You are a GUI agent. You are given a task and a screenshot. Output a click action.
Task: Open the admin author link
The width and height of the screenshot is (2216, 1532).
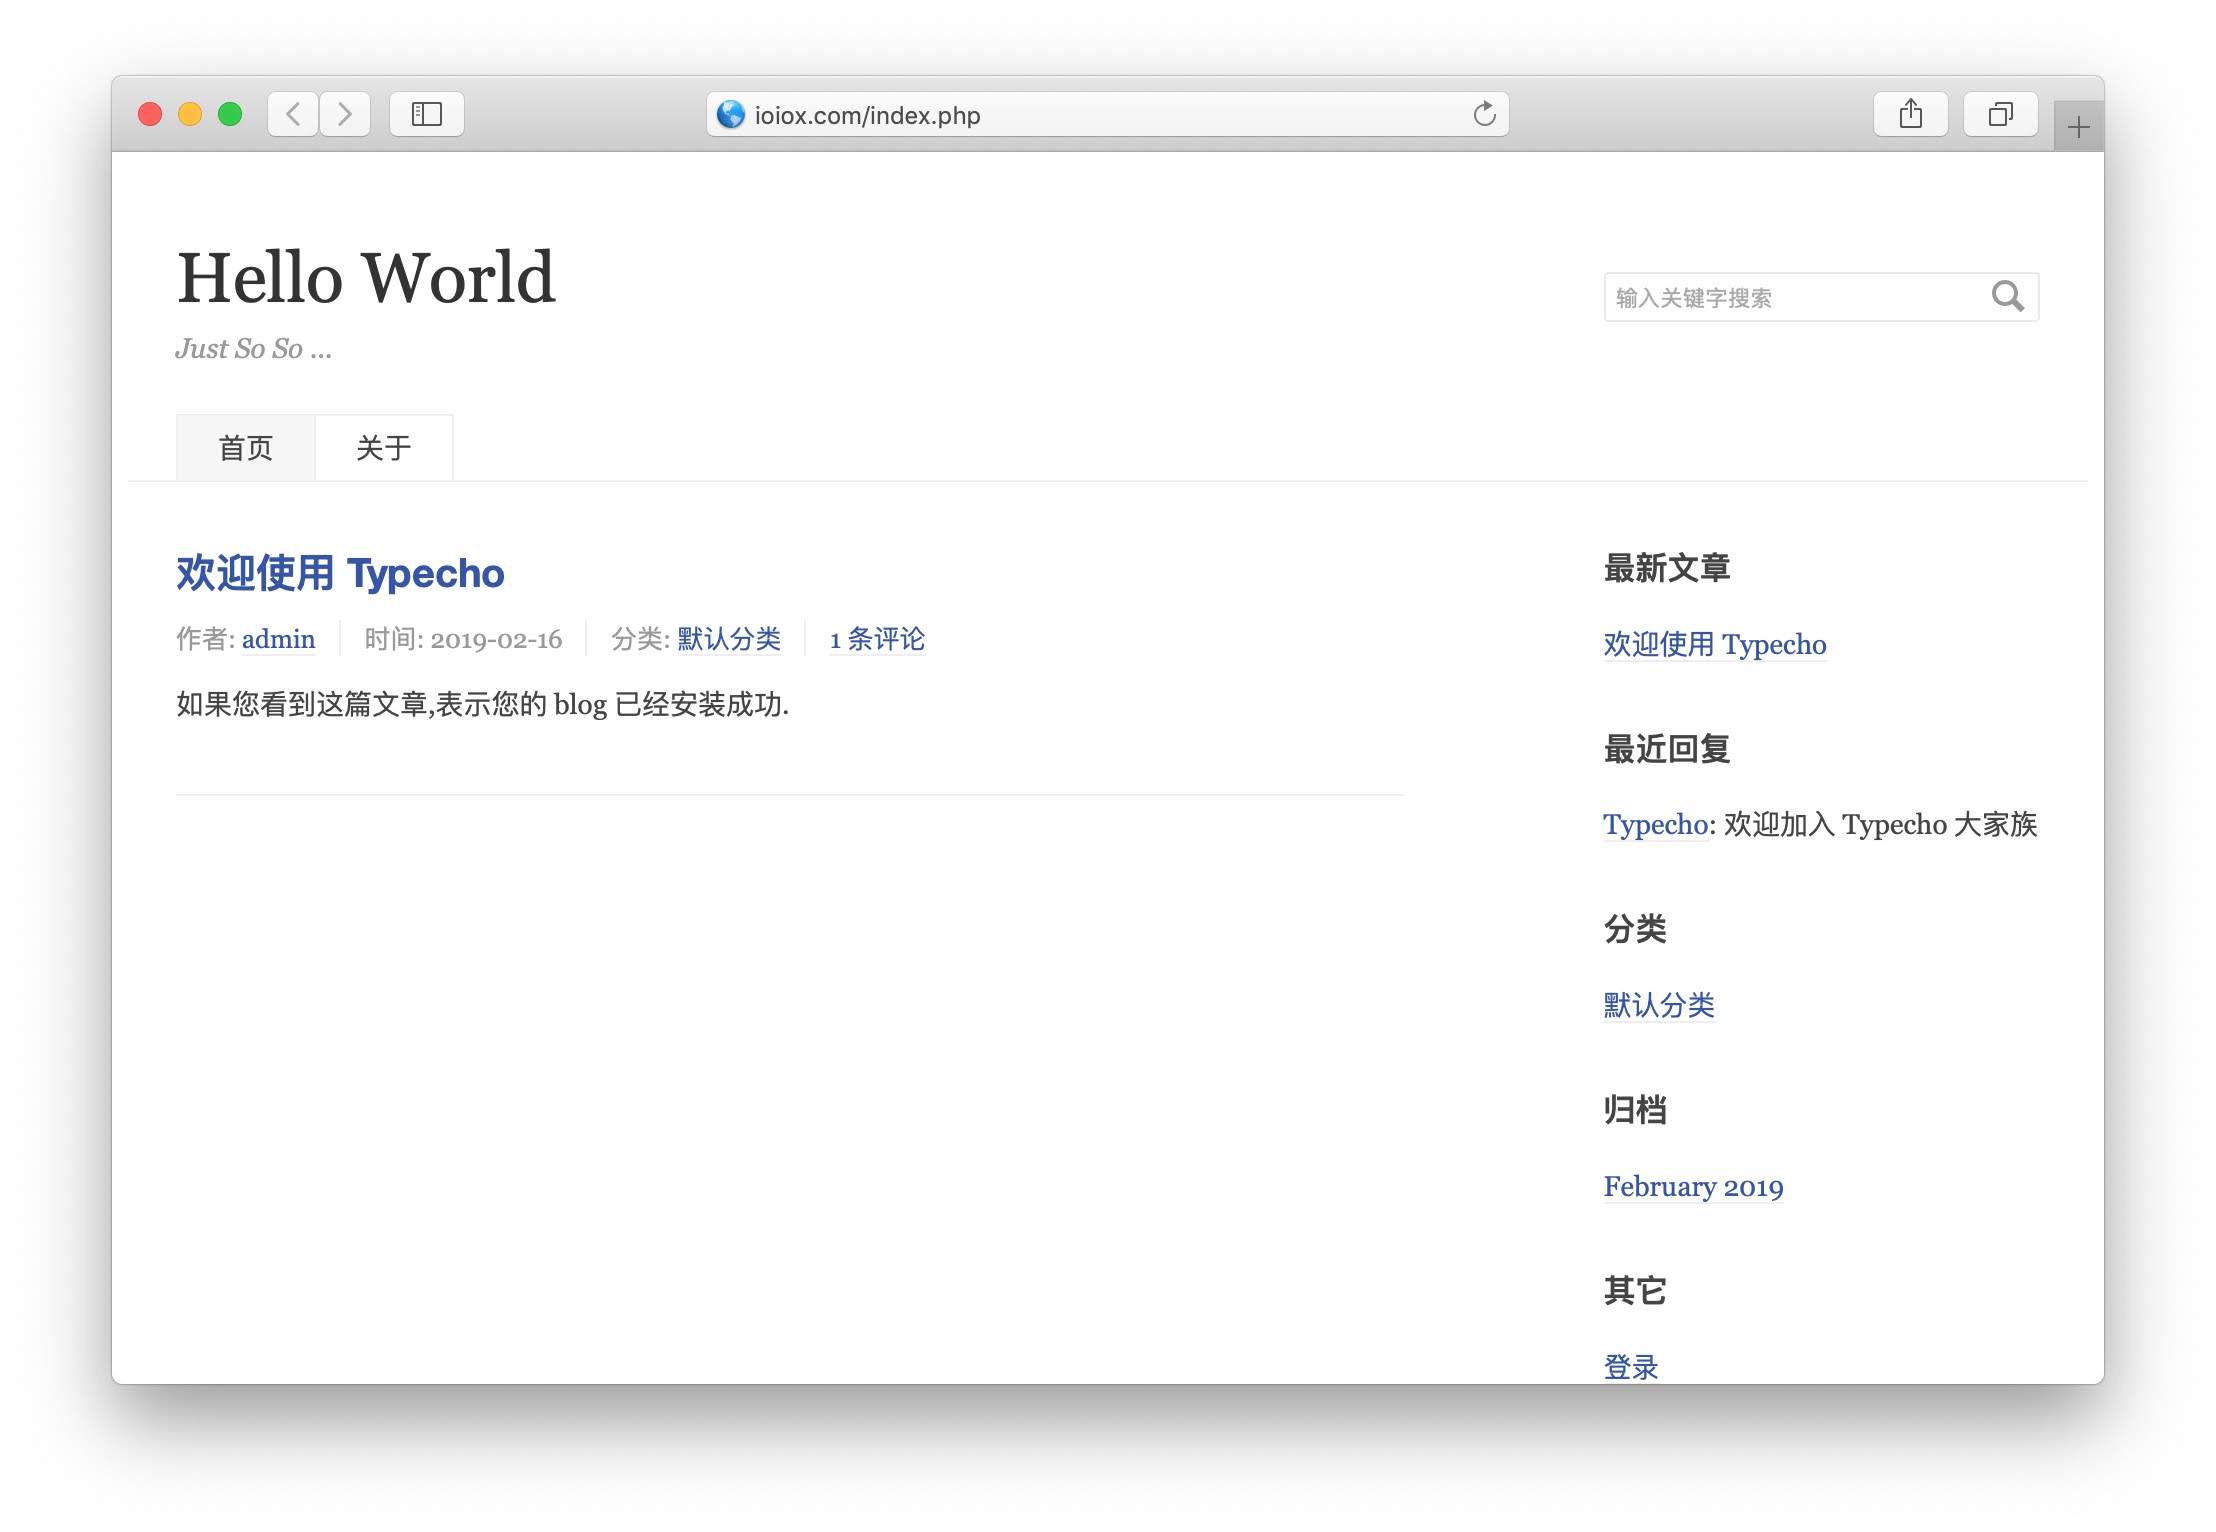[x=278, y=639]
